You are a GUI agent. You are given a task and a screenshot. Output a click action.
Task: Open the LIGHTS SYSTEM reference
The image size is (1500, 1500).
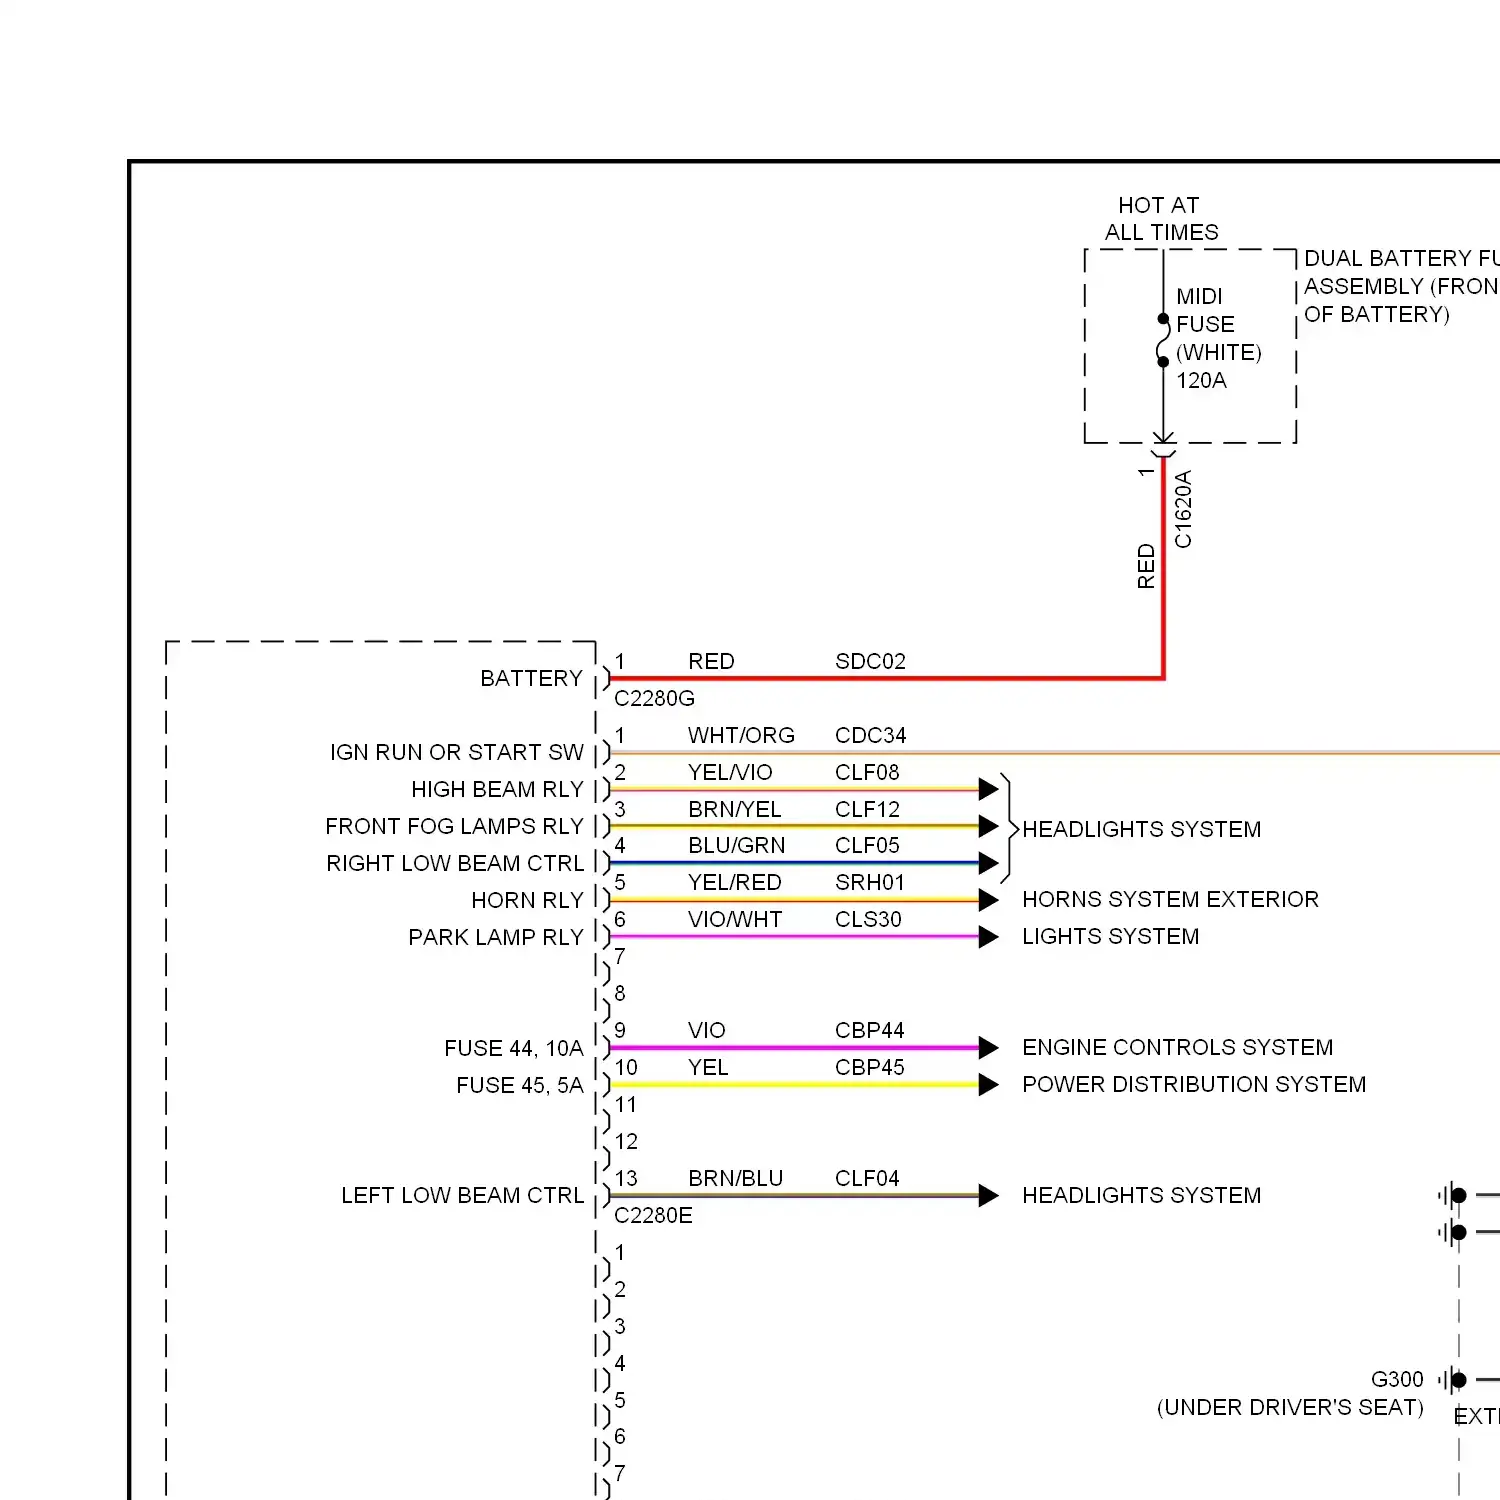click(1110, 936)
